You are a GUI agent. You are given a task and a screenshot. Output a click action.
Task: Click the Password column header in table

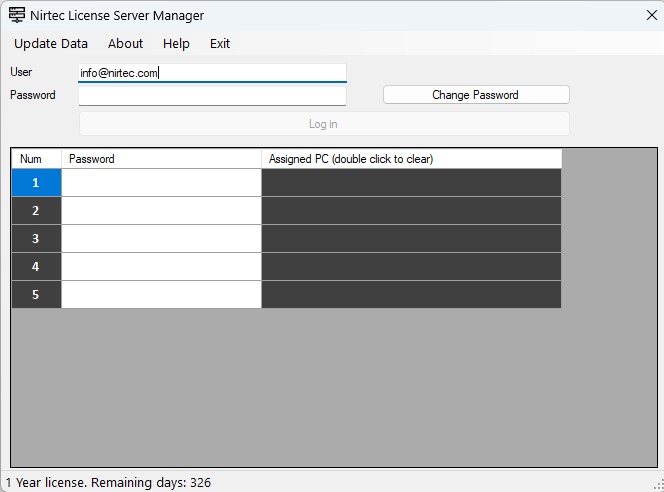click(161, 159)
